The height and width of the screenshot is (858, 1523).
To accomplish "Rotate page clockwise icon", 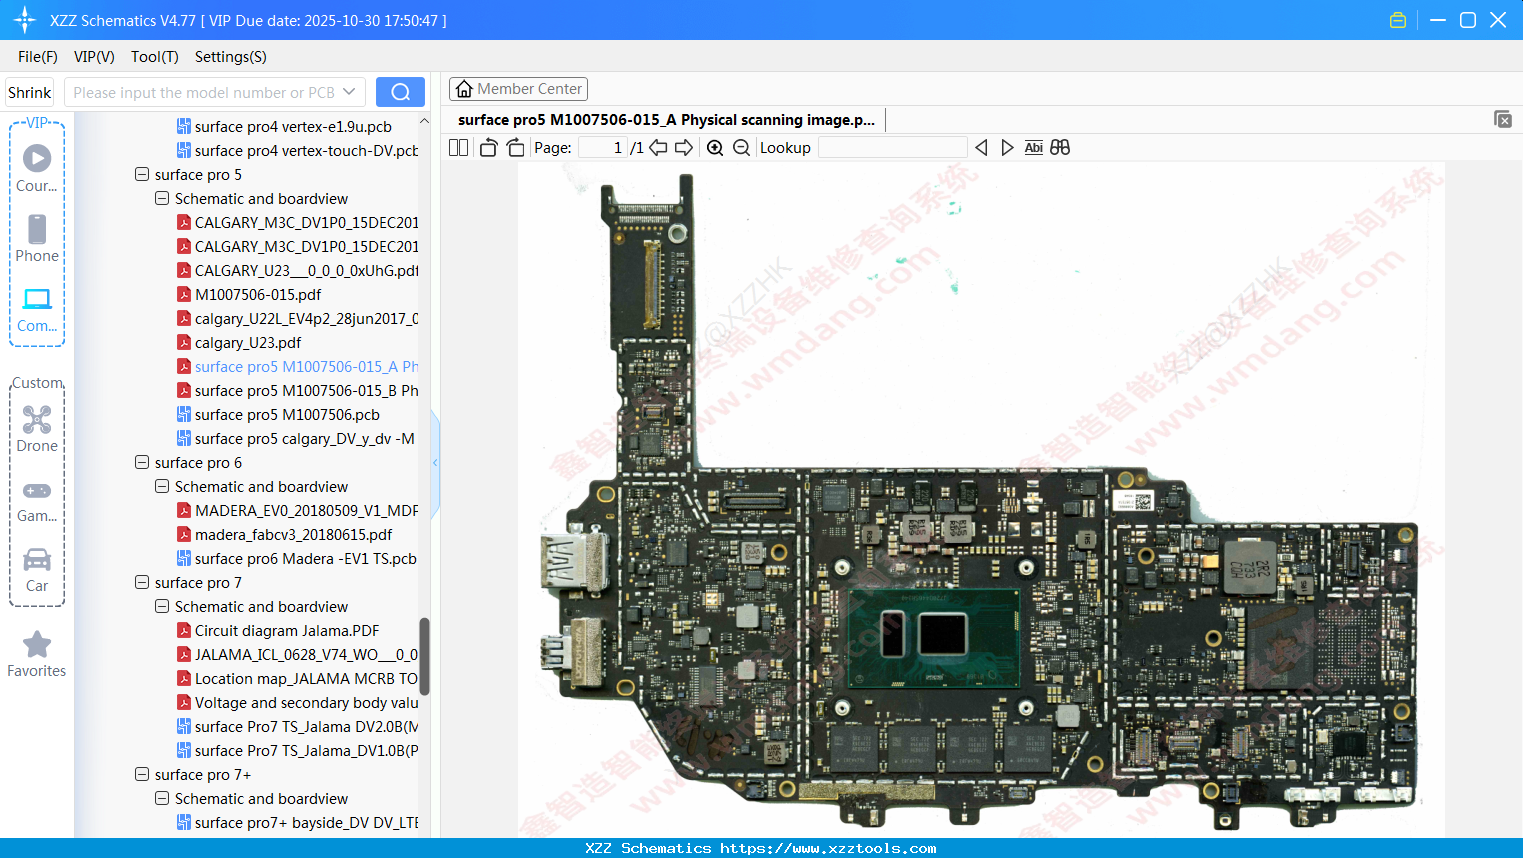I will point(515,147).
